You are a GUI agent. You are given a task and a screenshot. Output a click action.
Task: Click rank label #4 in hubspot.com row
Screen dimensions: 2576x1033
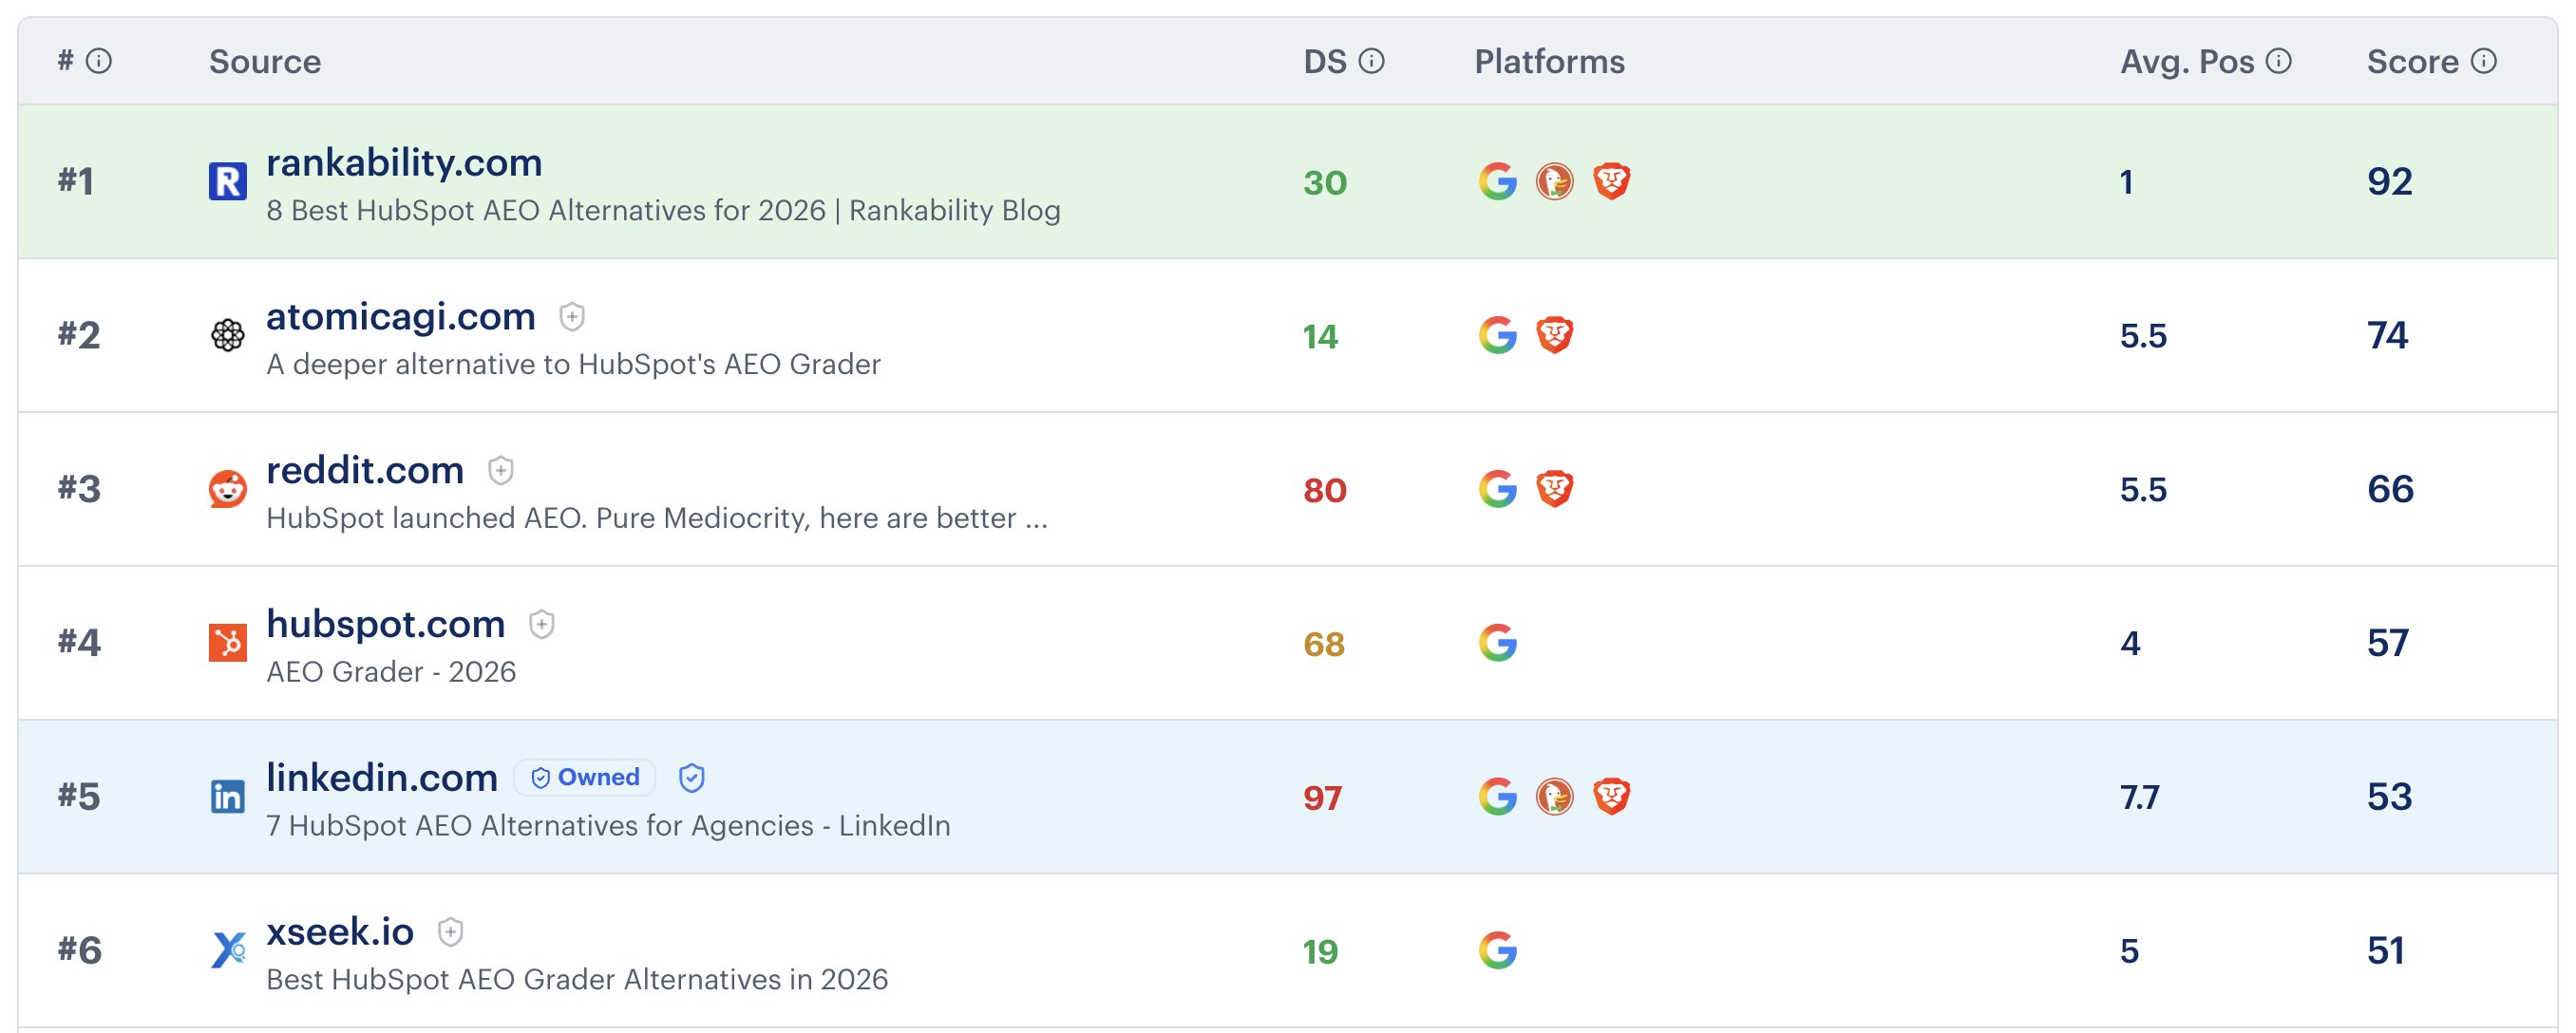[79, 642]
